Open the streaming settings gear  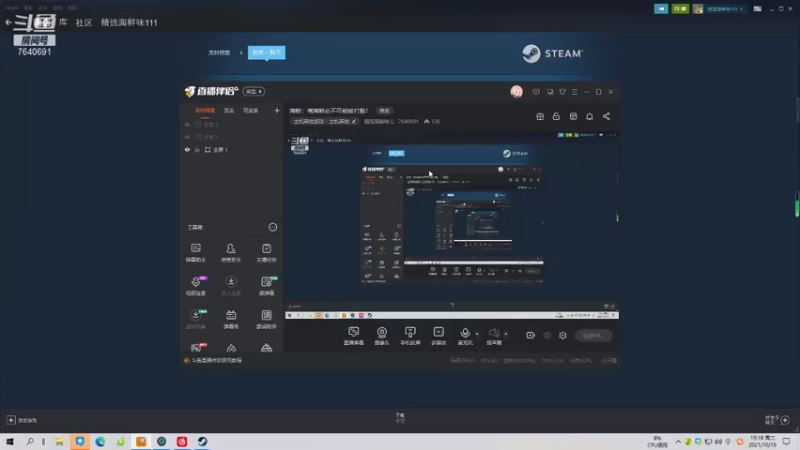[563, 335]
